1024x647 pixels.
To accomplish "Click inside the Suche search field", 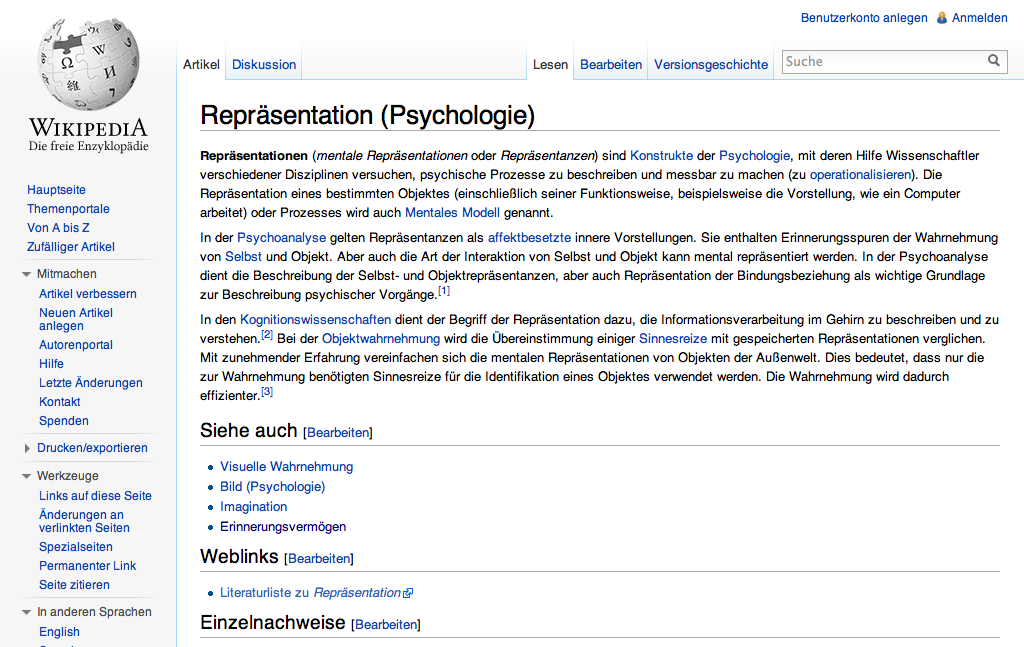I will [885, 61].
